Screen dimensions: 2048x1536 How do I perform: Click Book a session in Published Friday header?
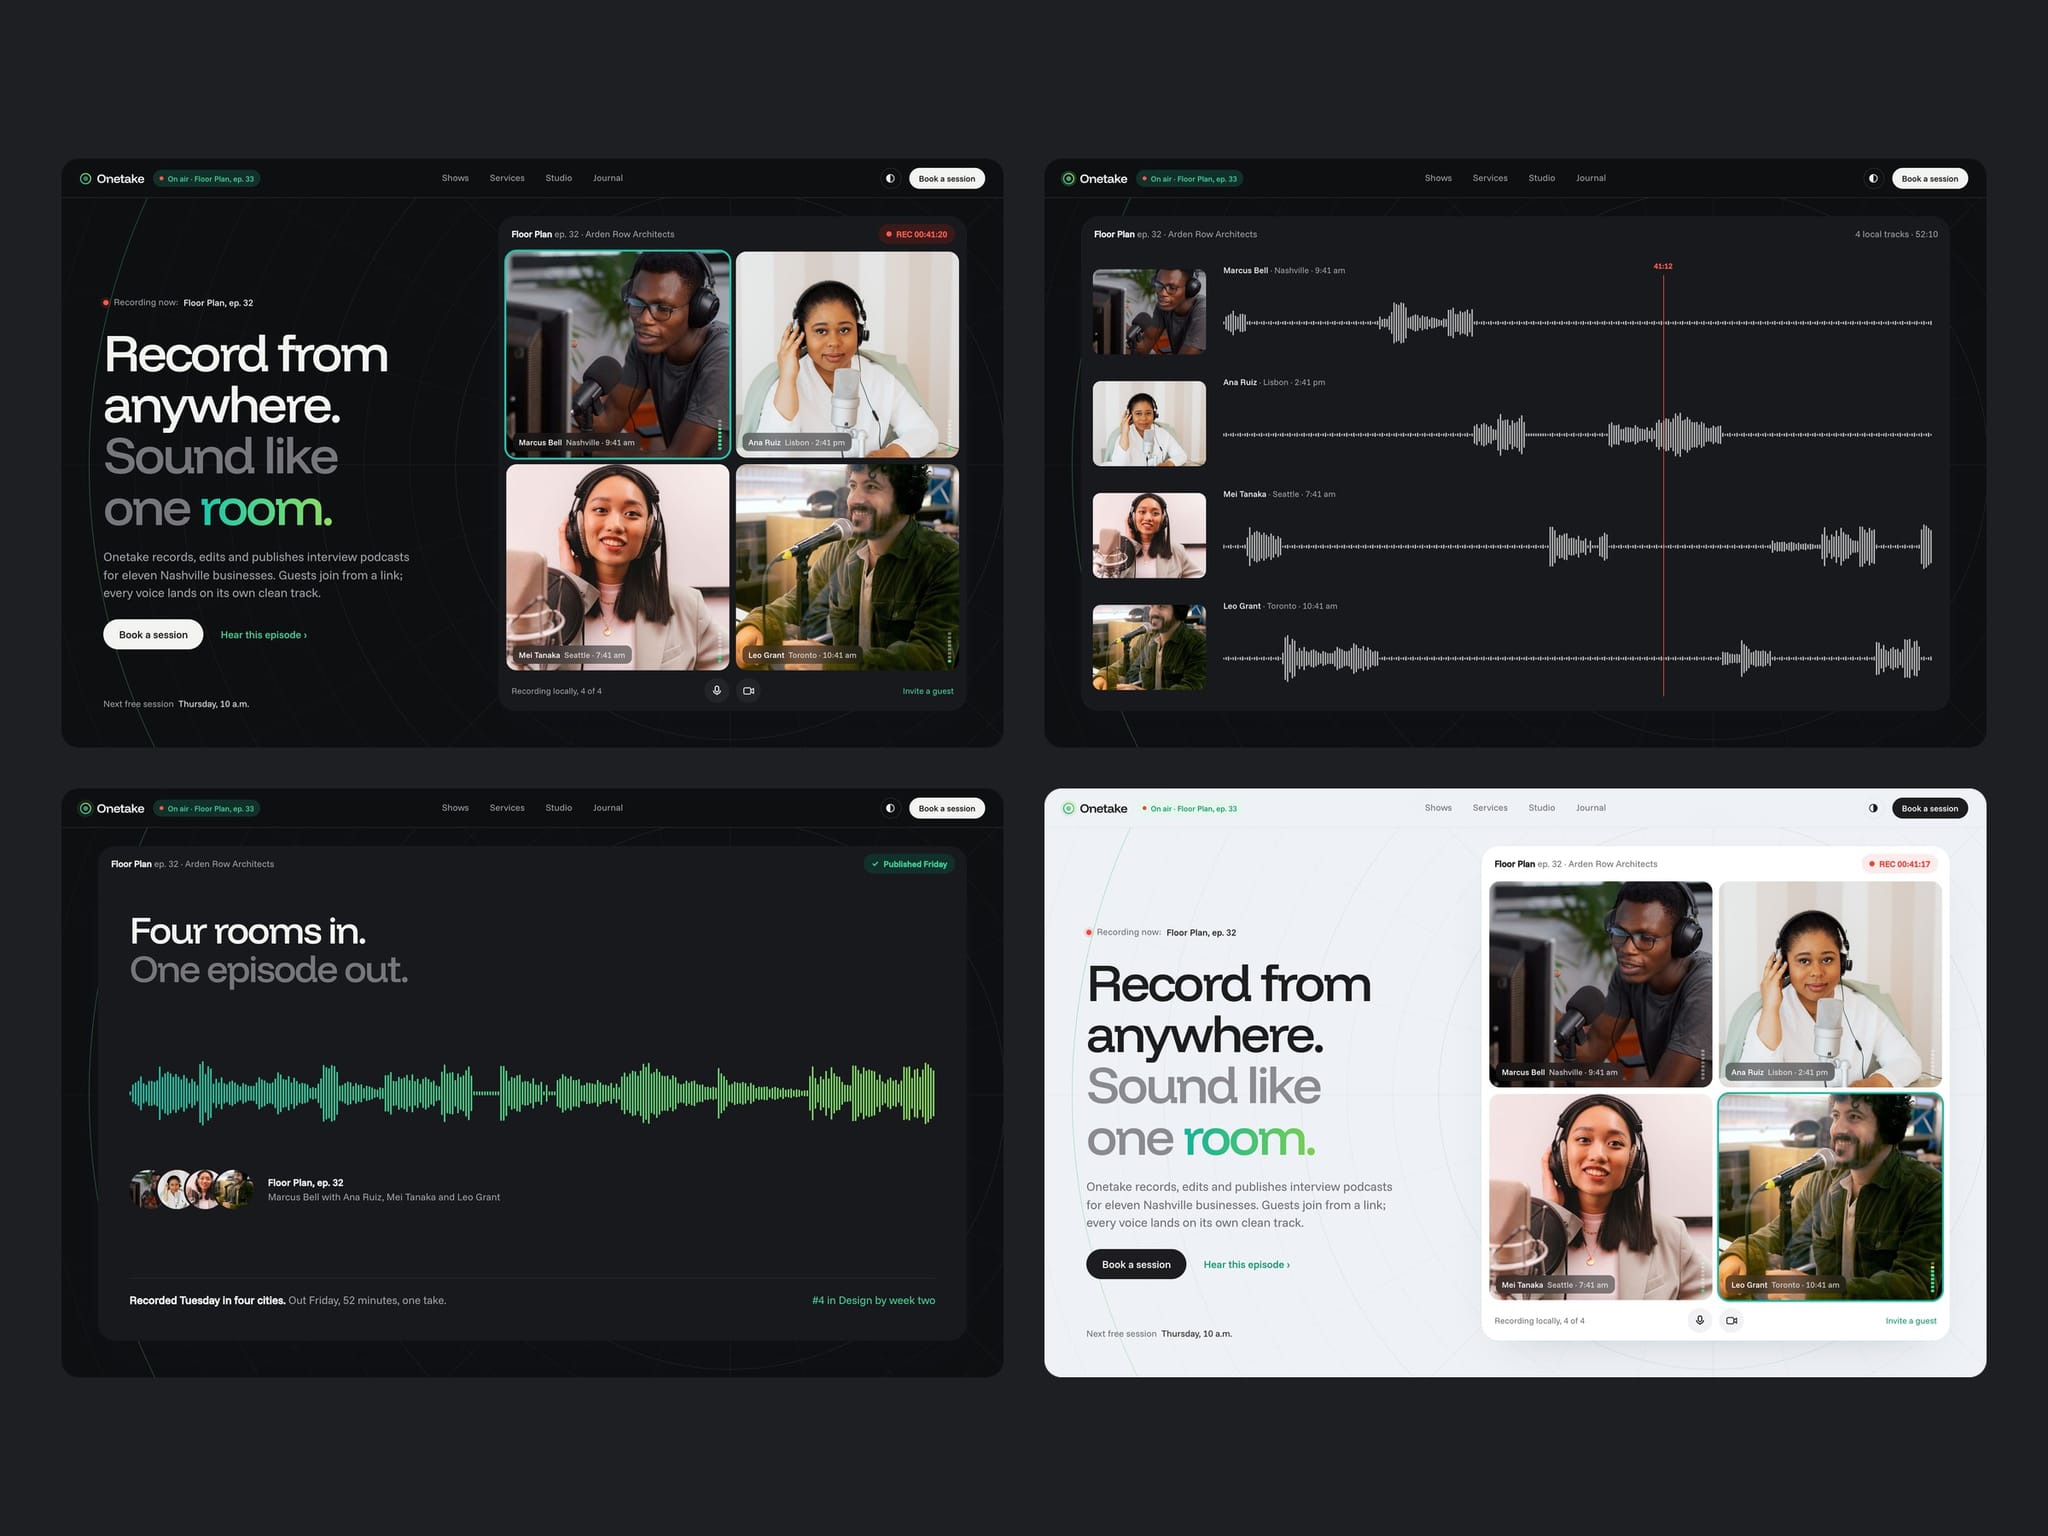click(x=947, y=808)
